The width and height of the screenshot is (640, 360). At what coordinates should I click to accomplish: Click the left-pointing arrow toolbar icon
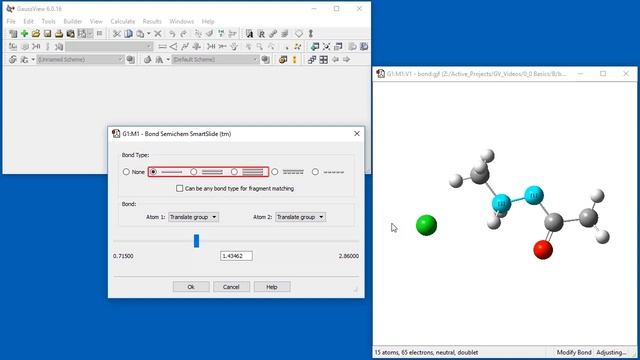pos(335,60)
